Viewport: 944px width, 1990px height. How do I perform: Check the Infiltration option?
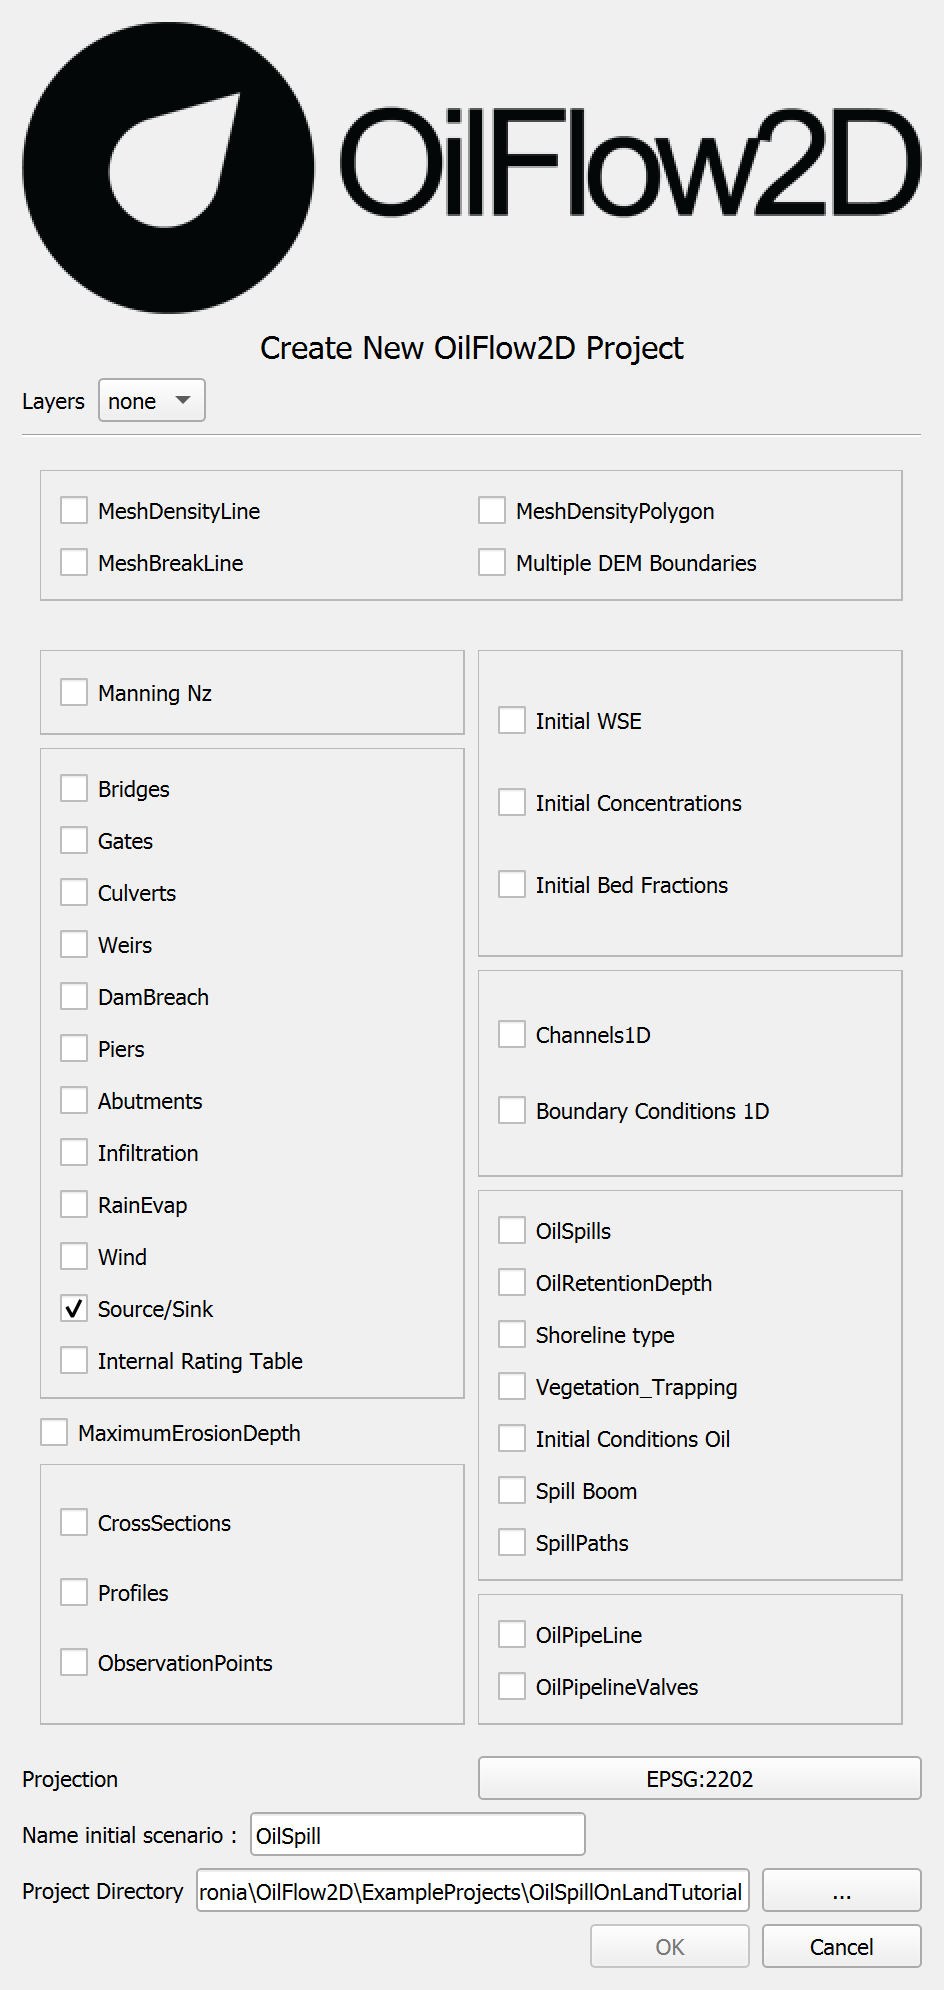coord(74,1152)
